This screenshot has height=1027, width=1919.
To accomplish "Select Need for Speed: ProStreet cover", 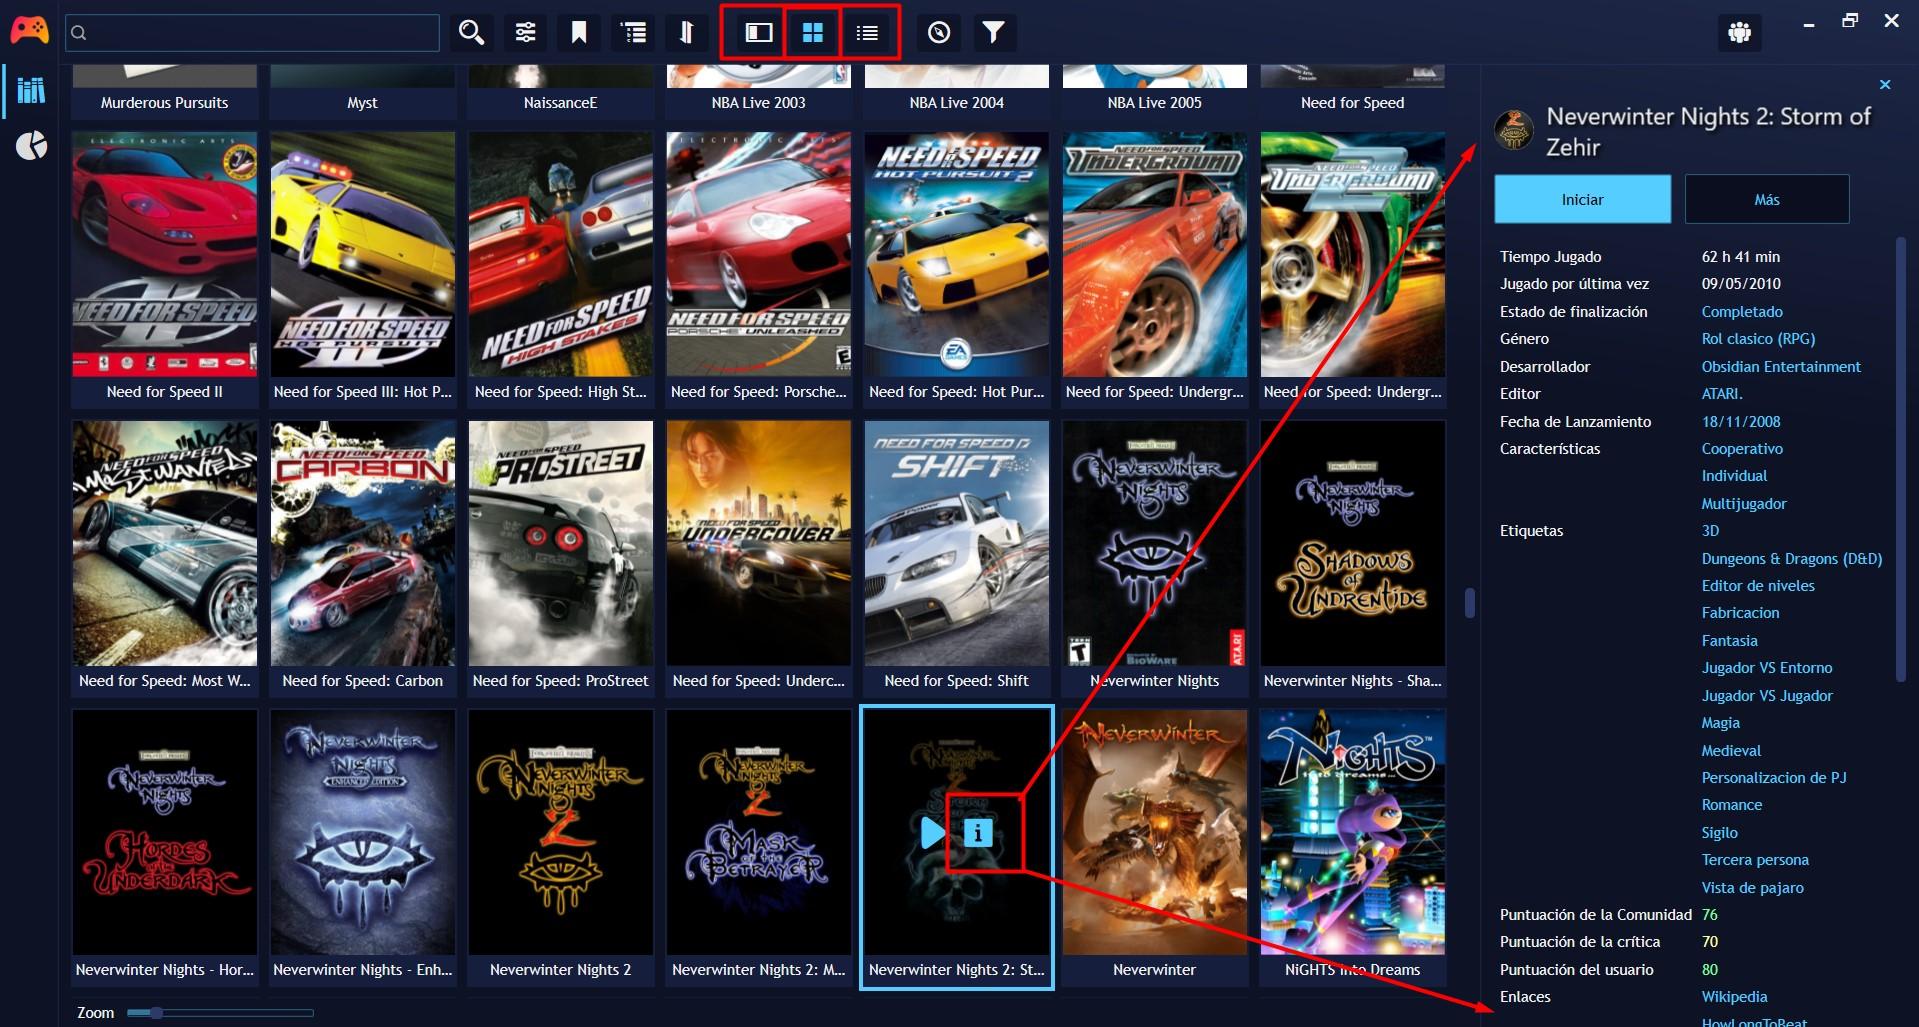I will (561, 543).
